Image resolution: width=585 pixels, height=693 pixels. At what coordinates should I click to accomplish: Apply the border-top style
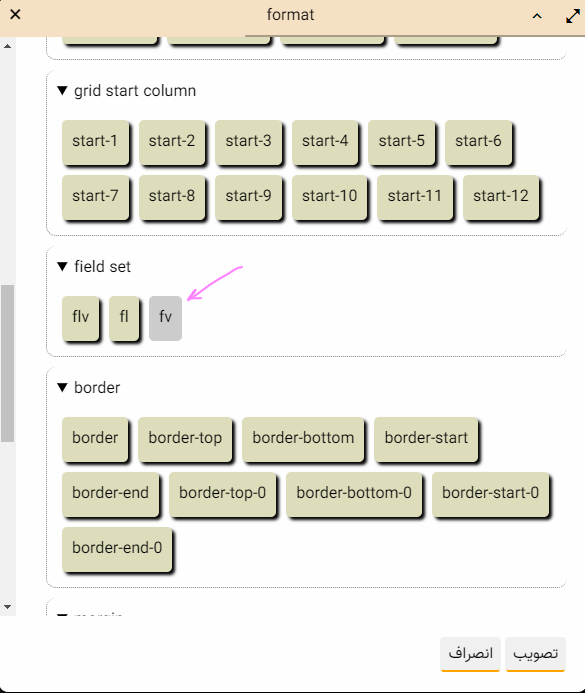click(185, 439)
